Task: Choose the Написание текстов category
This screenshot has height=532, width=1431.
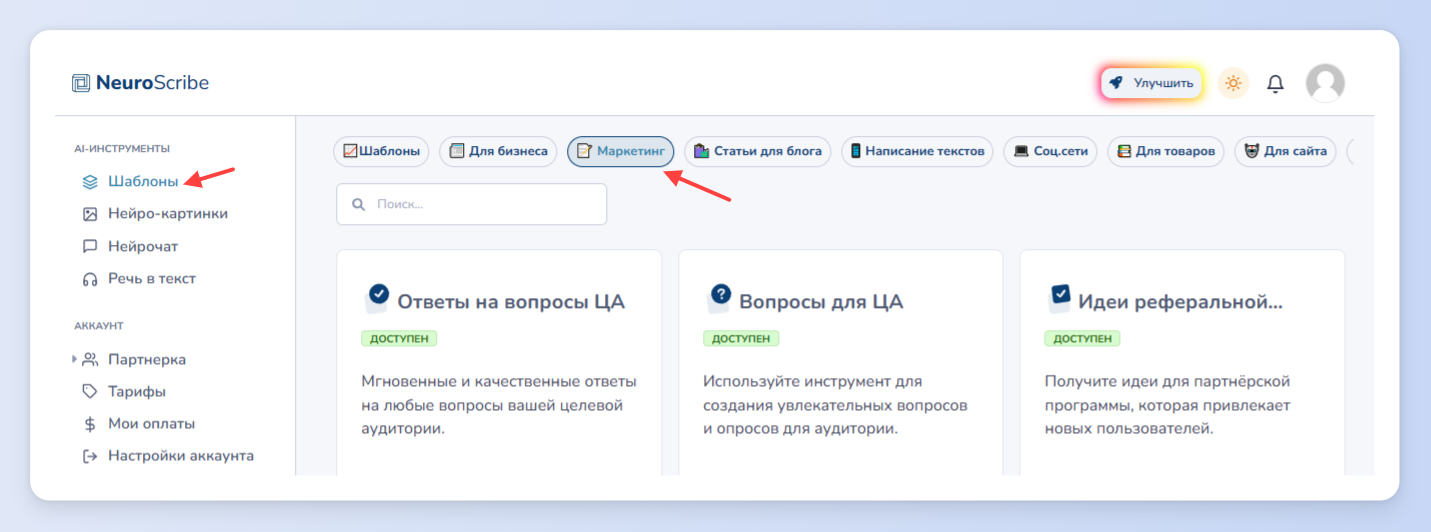Action: [x=917, y=151]
